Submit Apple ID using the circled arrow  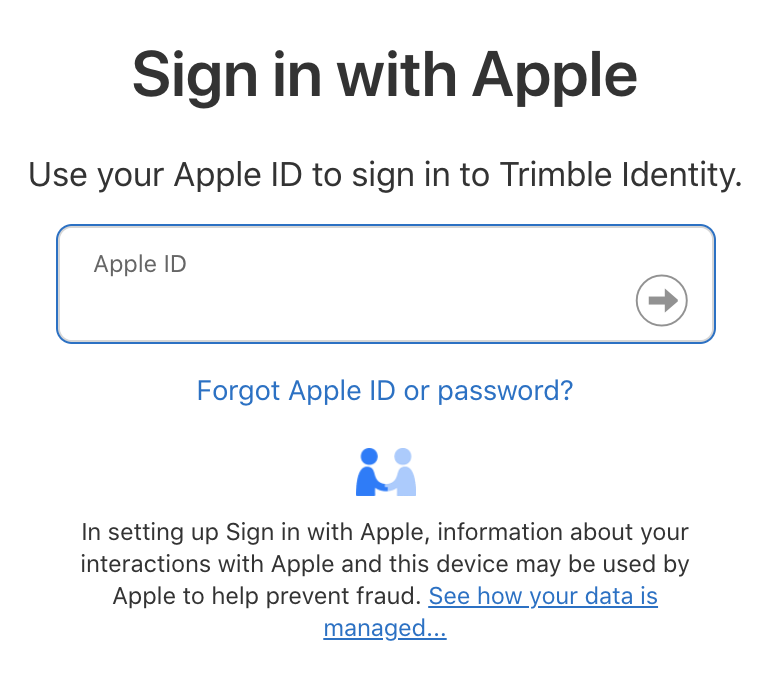point(661,300)
